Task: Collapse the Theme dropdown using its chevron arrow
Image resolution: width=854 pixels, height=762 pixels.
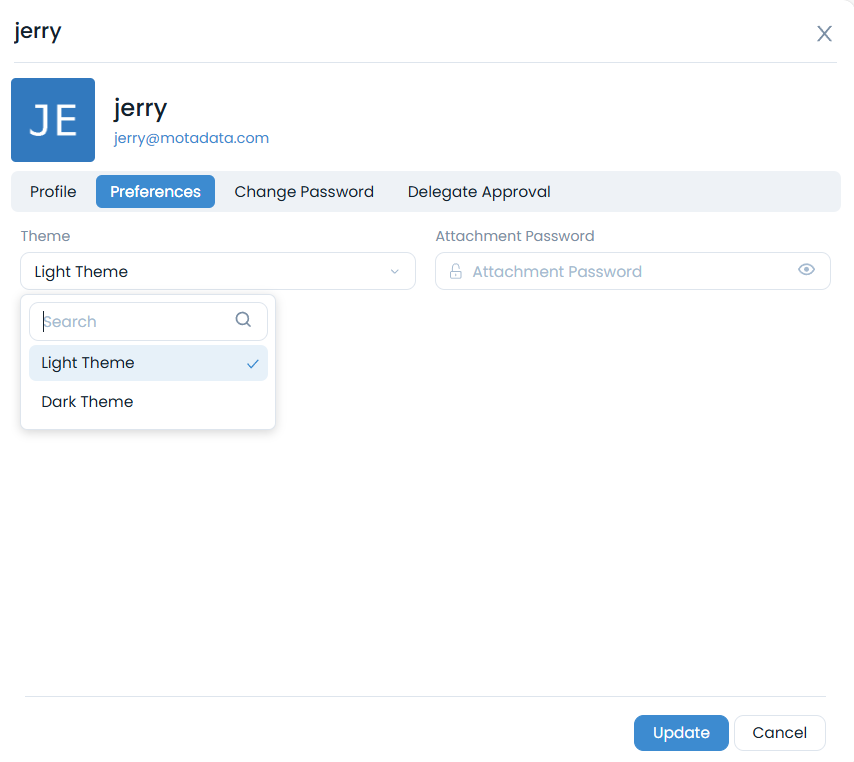Action: [394, 271]
